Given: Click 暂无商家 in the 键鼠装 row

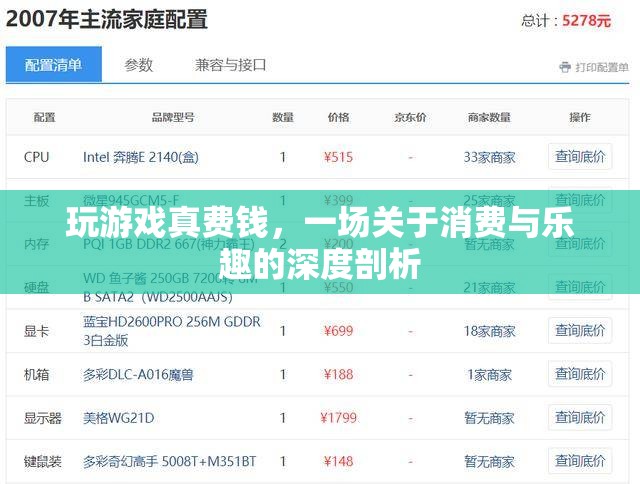Looking at the screenshot, I should point(489,462).
